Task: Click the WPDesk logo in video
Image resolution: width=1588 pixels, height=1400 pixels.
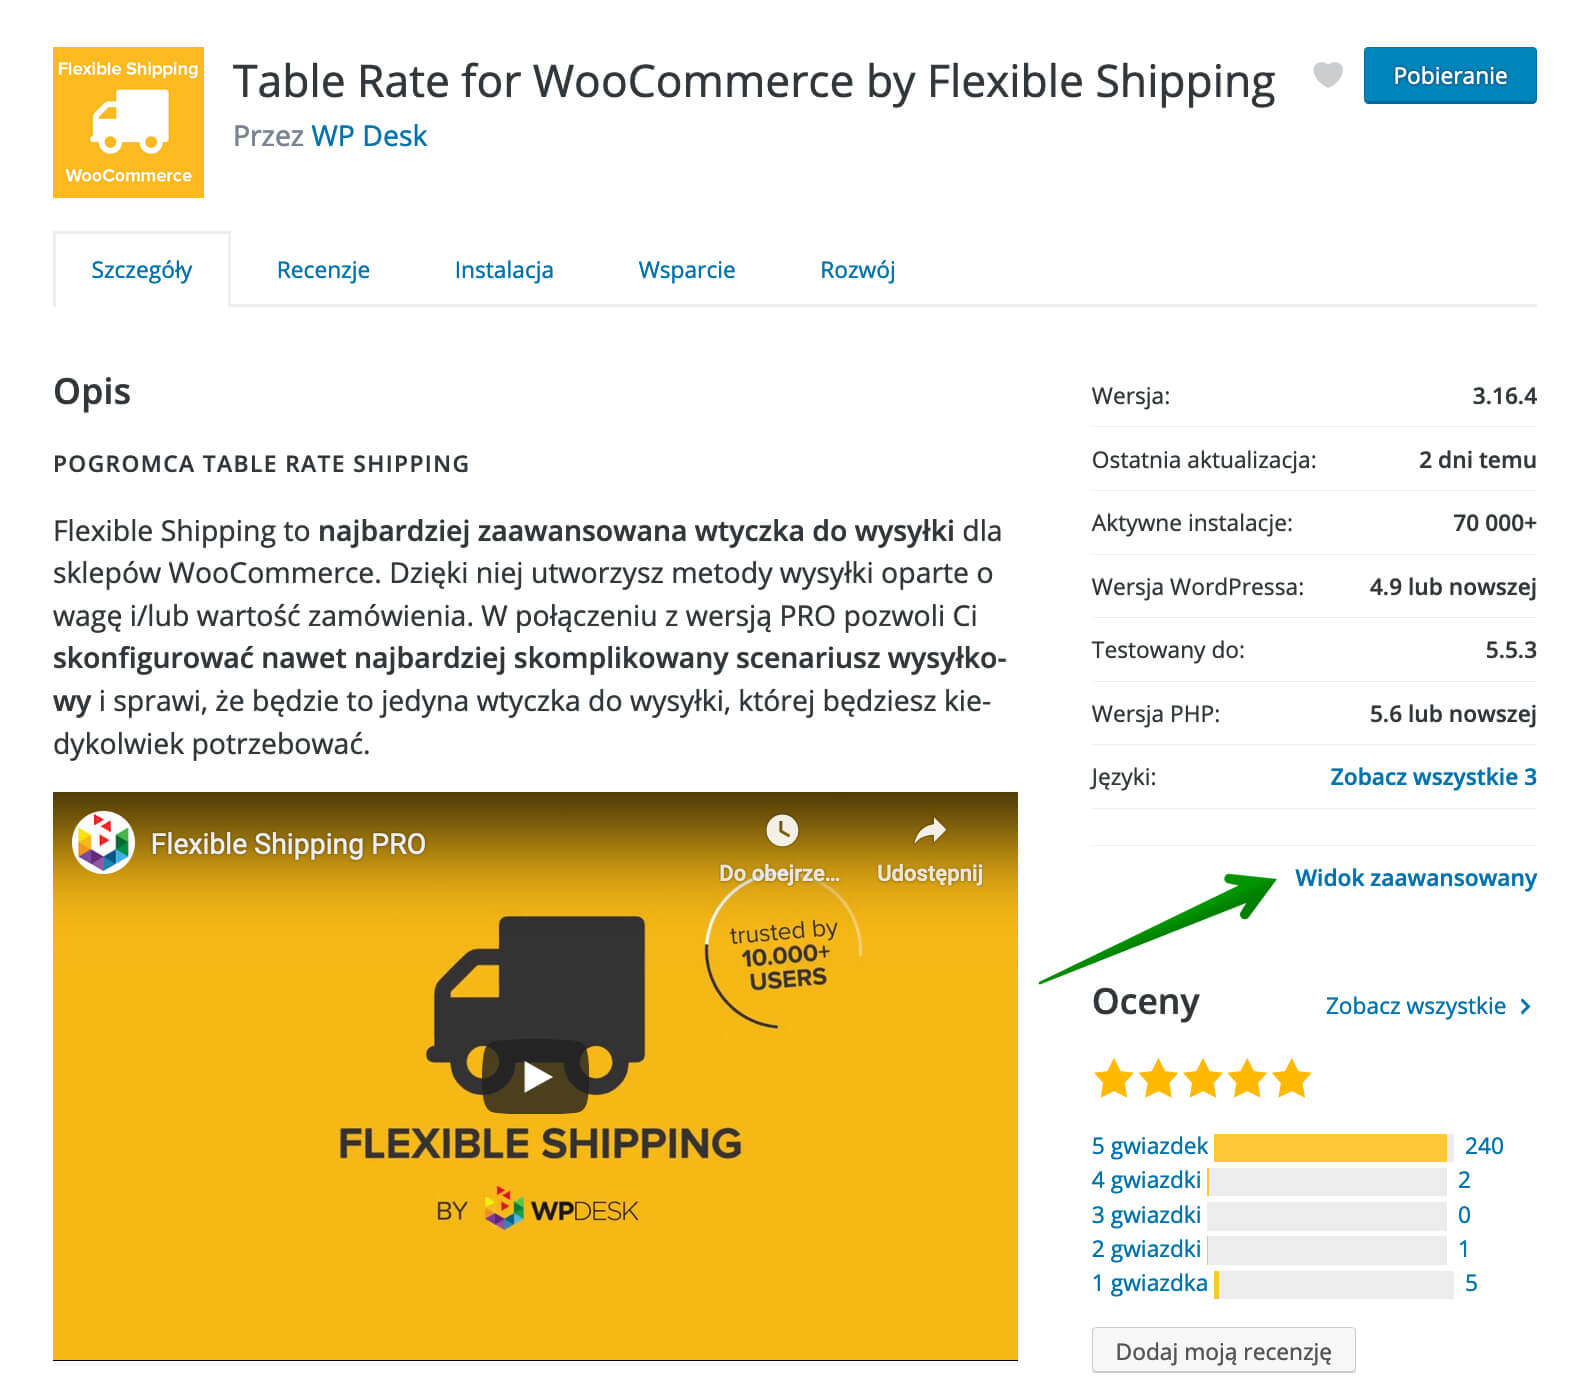Action: pos(561,1210)
